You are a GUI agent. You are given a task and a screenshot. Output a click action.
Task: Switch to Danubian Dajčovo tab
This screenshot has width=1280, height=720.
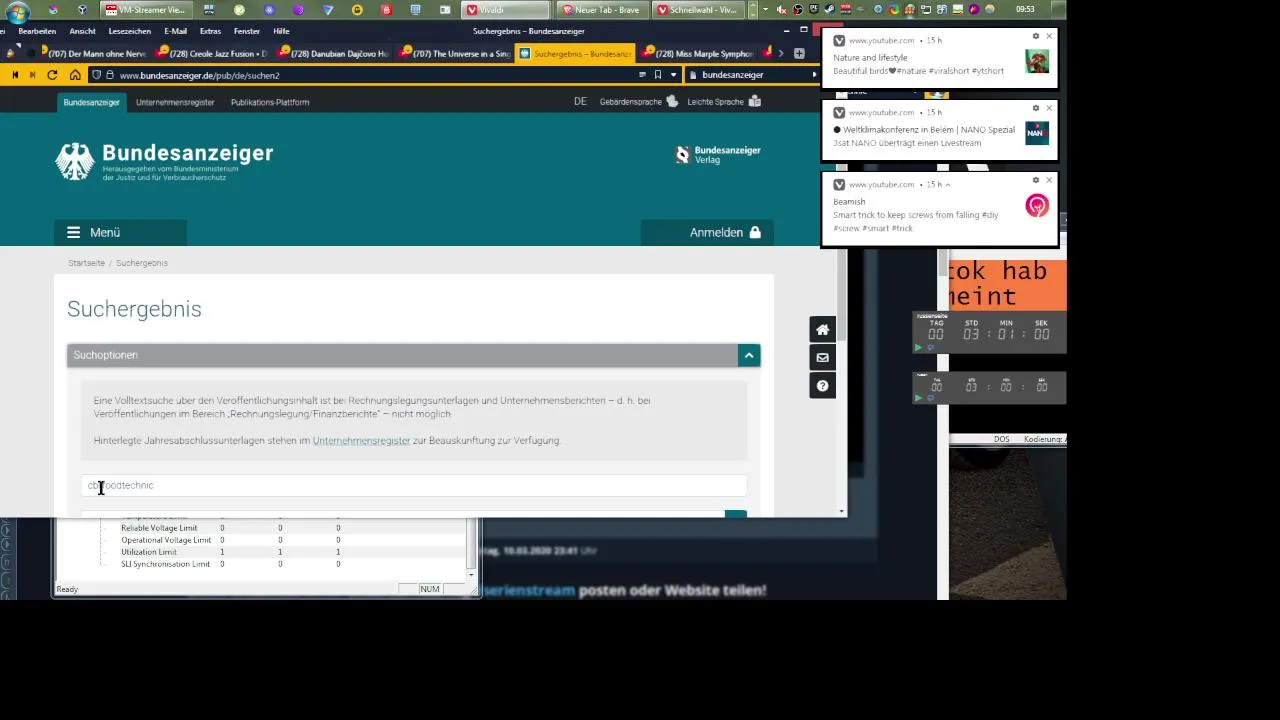[332, 53]
